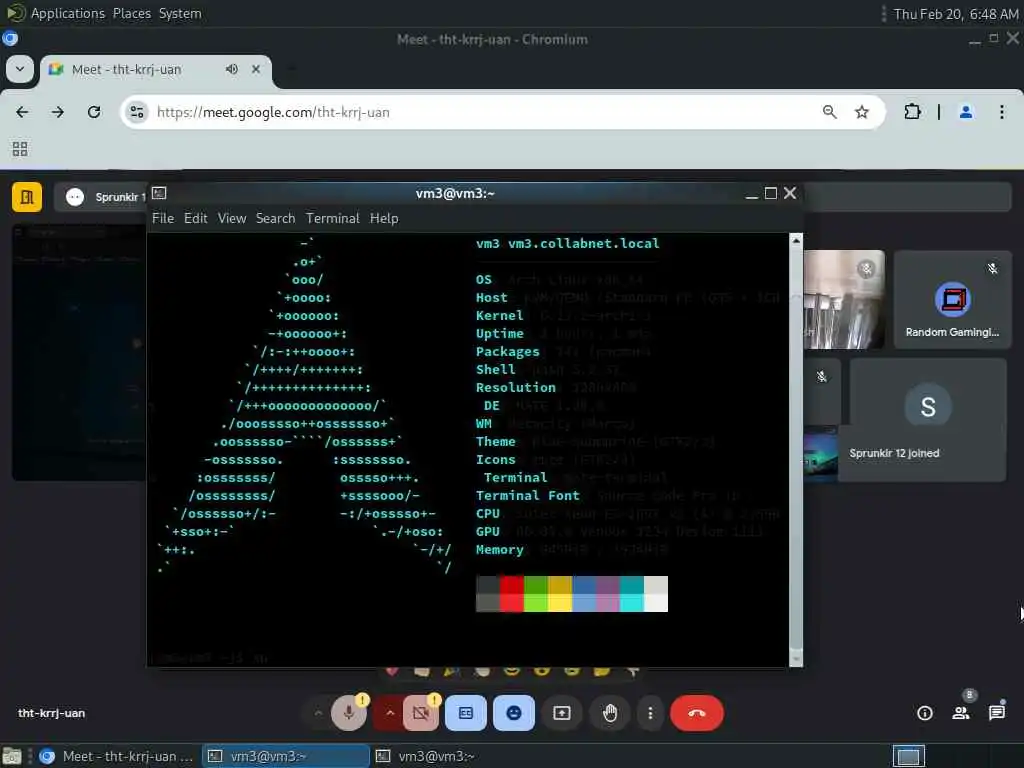Open the View menu in the terminal
Image resolution: width=1024 pixels, height=768 pixels.
pyautogui.click(x=232, y=218)
